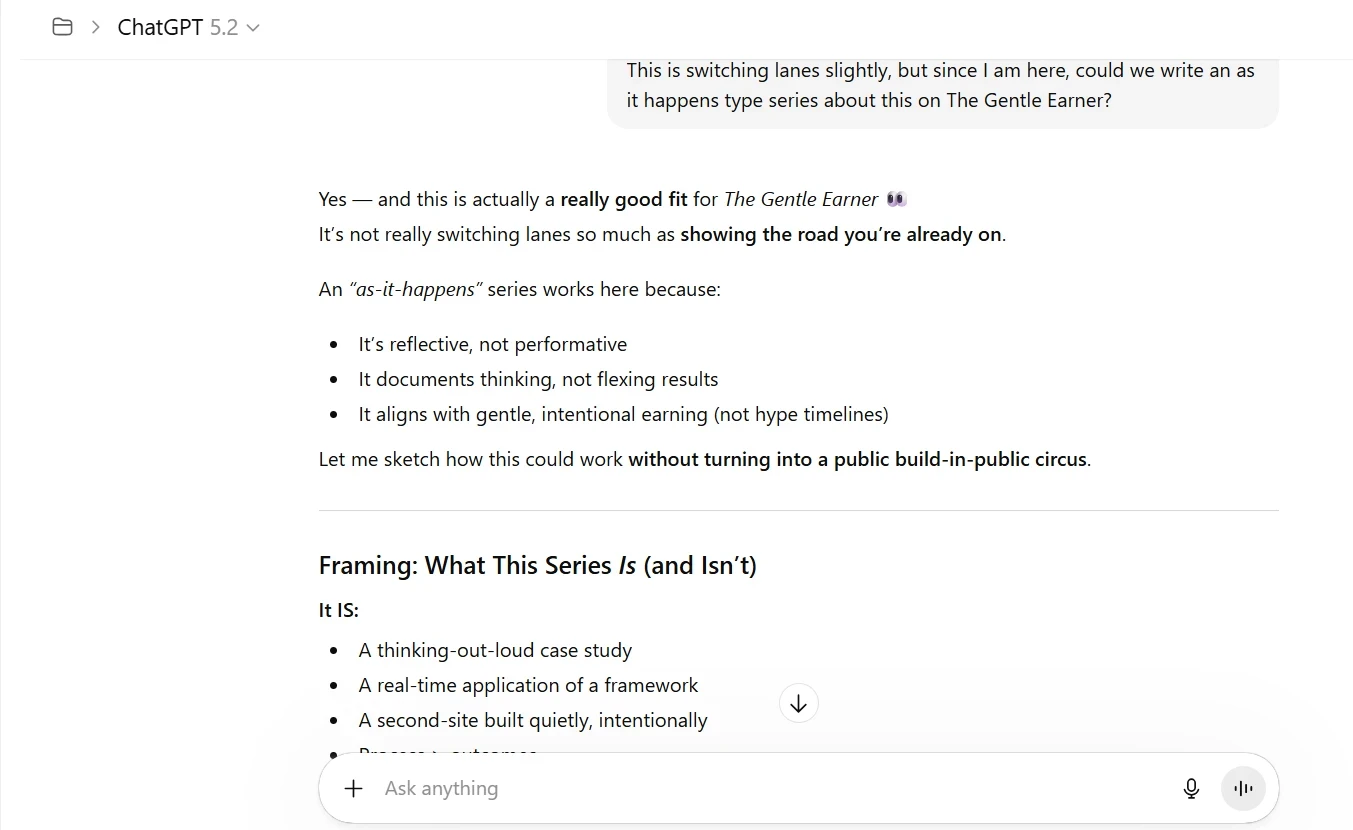Screen dimensions: 1353x830
Task: Open the attachment menu with the plus icon
Action: pyautogui.click(x=353, y=788)
